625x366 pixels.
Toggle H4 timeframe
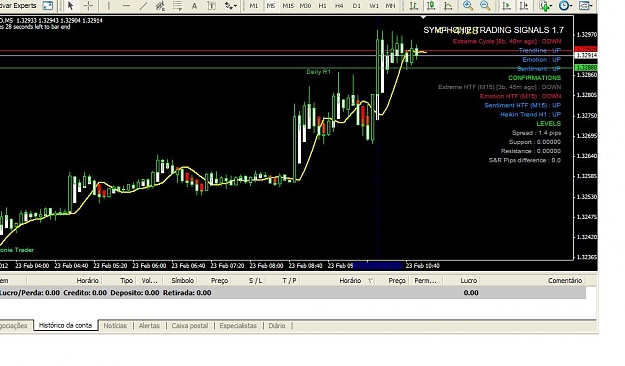339,6
